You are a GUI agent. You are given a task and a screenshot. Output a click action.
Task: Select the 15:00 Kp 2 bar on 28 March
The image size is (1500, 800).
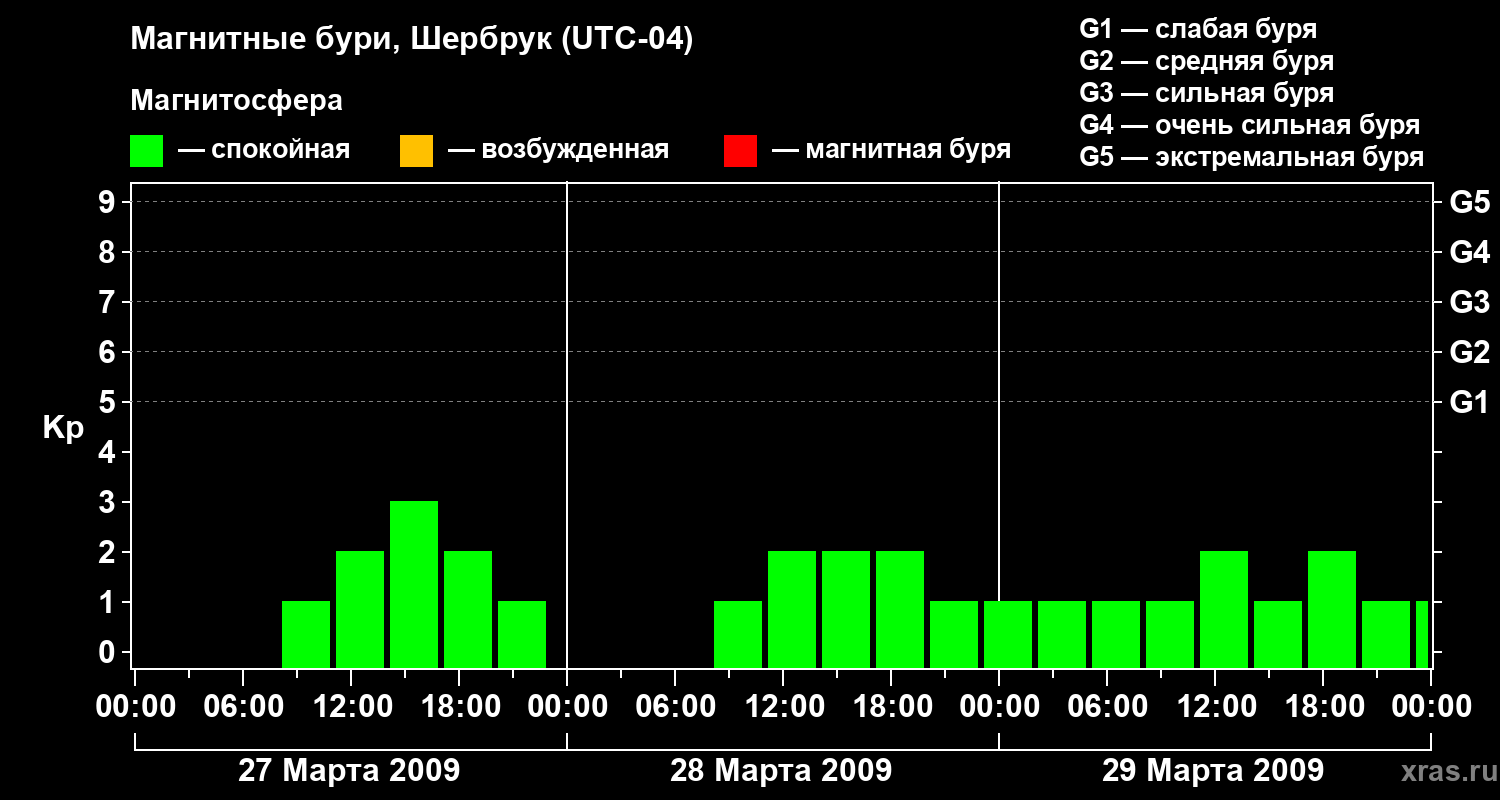tap(846, 609)
